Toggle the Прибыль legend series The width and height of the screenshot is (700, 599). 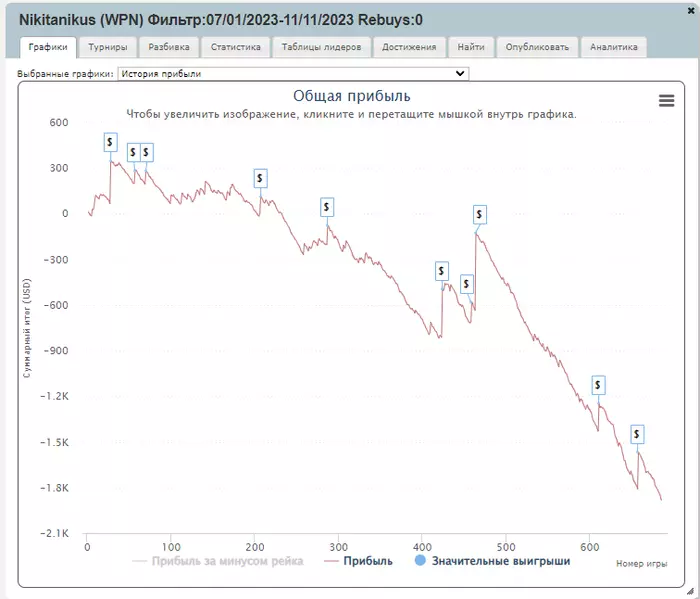358,561
